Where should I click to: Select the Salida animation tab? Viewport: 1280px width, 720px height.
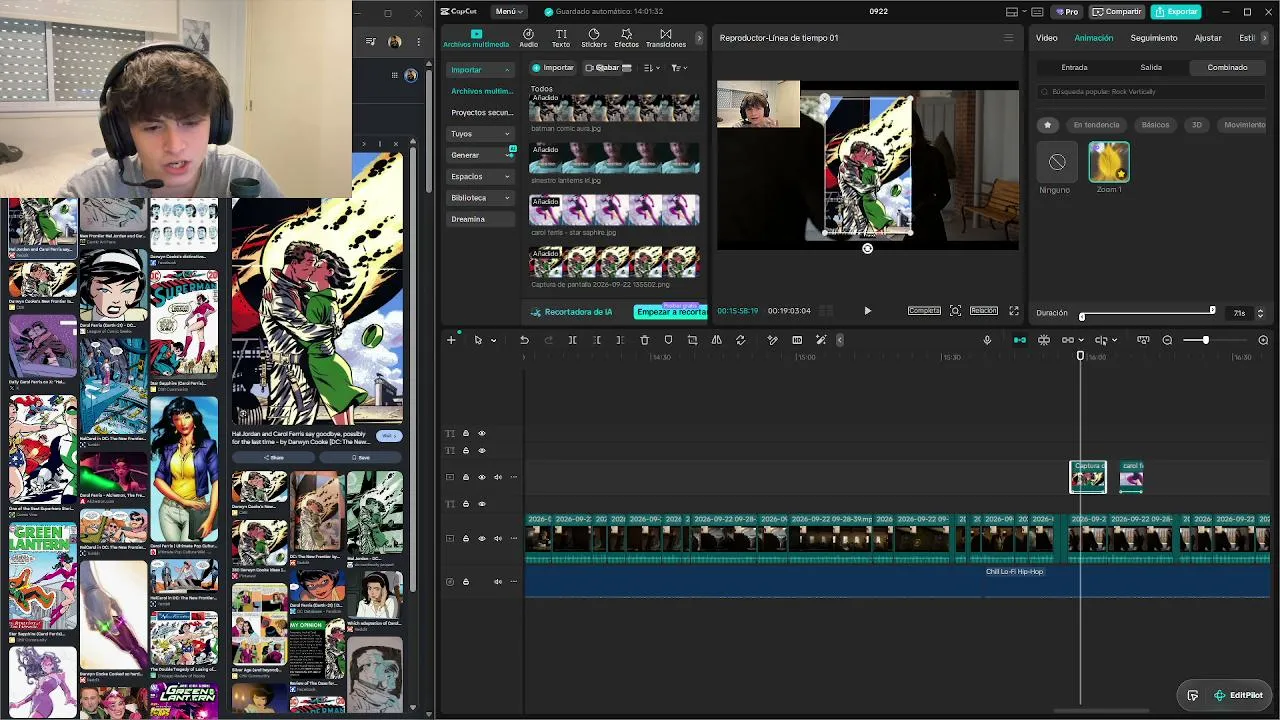(1151, 67)
